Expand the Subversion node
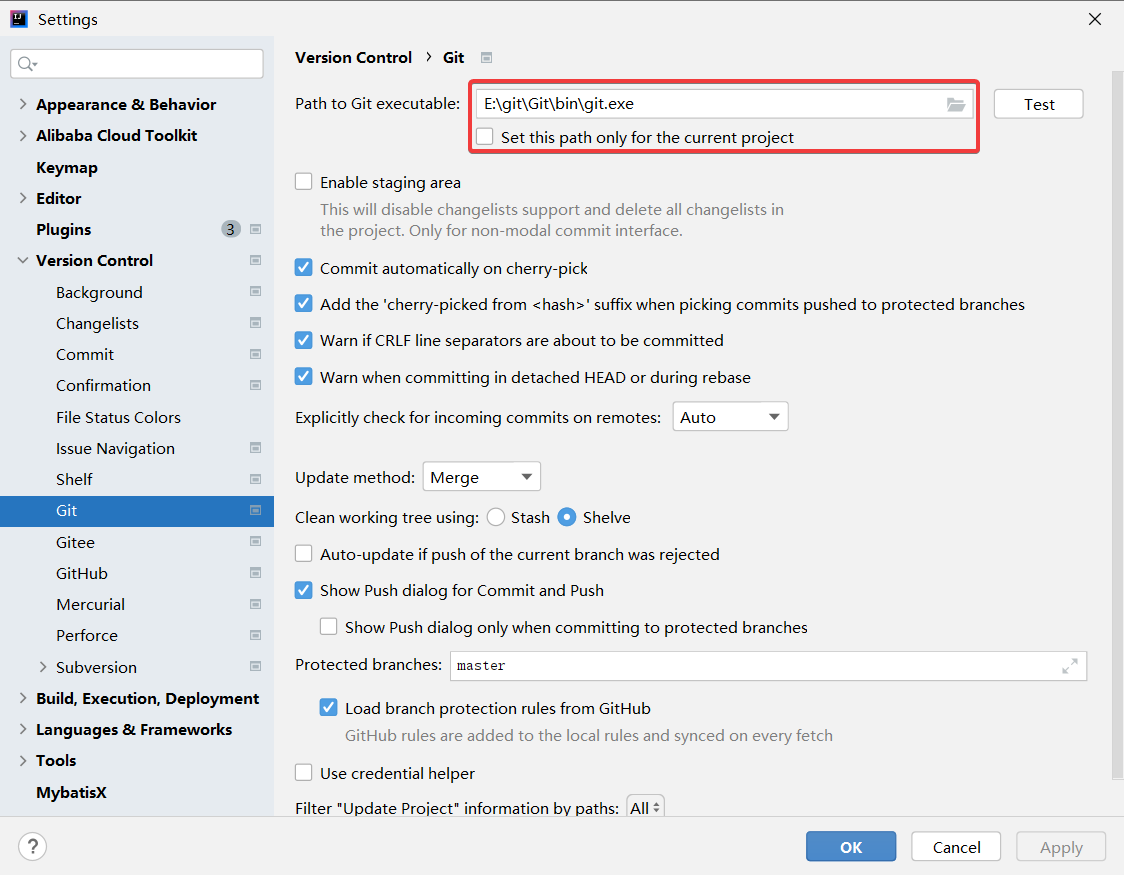The image size is (1124, 875). pos(43,666)
